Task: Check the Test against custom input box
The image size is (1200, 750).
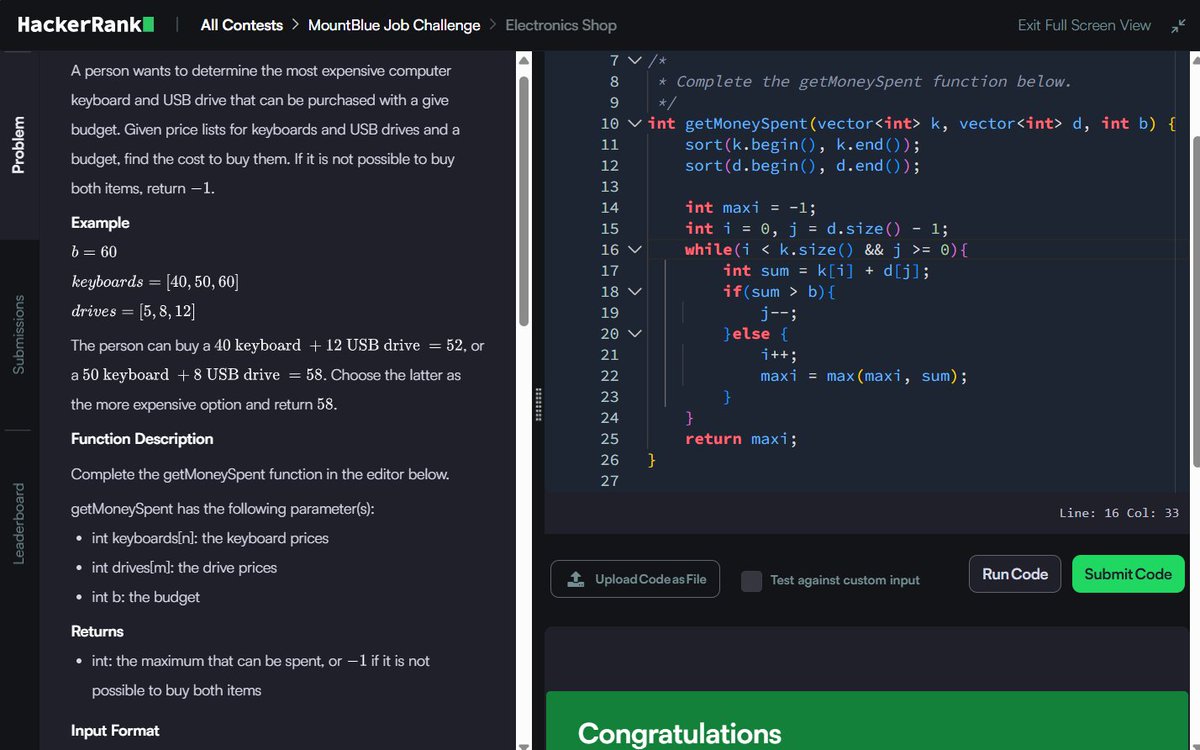Action: 751,580
